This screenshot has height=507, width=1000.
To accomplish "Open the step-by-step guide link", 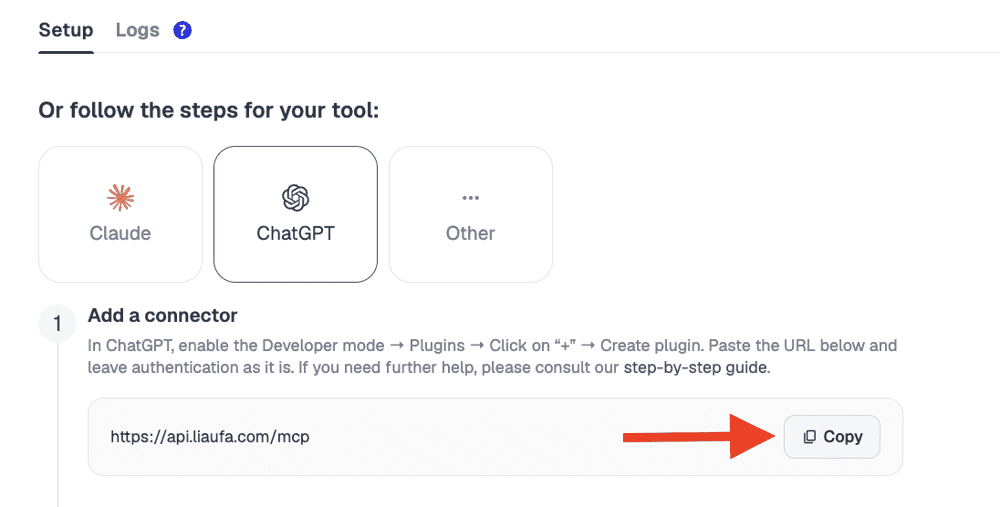I will tap(696, 367).
